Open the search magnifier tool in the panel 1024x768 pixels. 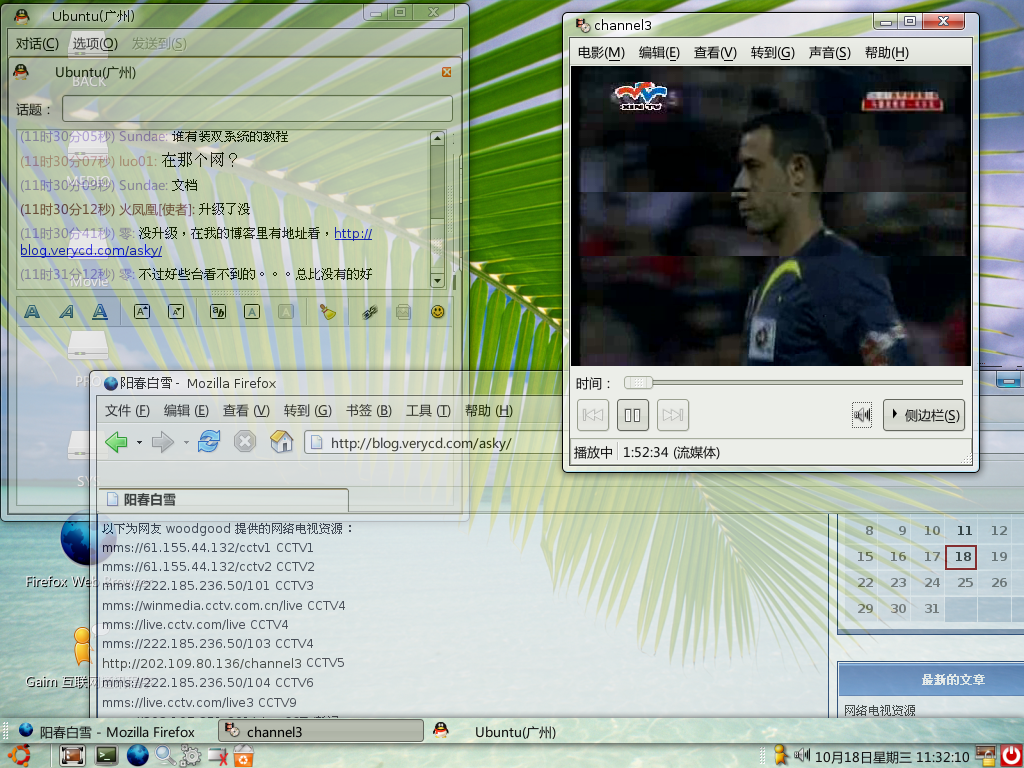click(x=165, y=756)
